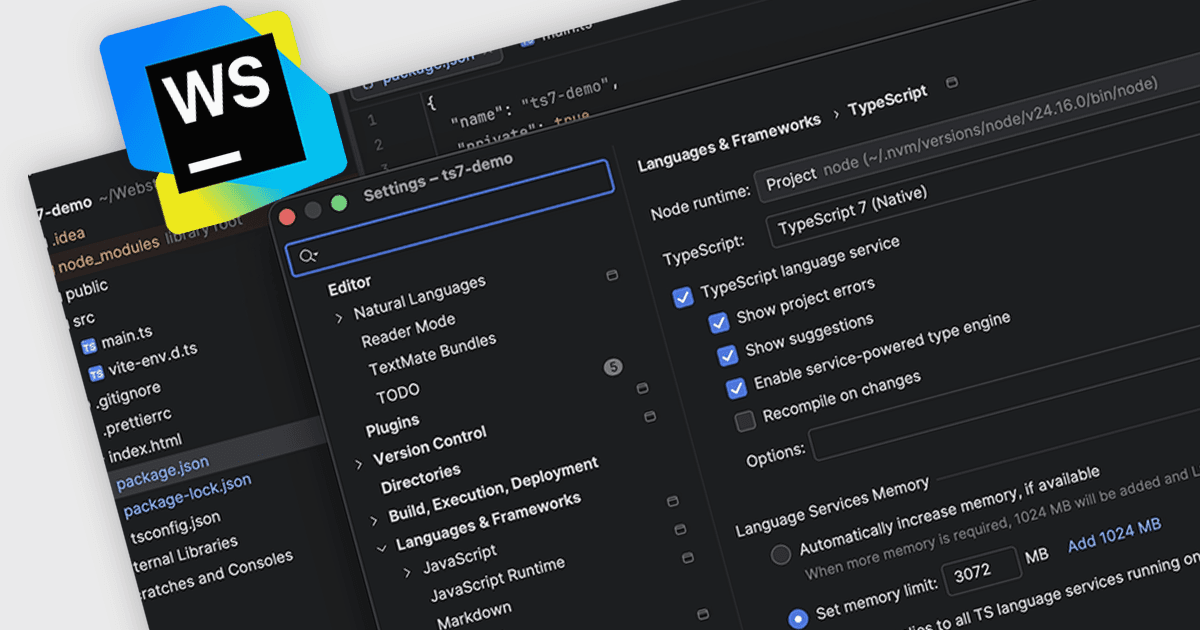Viewport: 1200px width, 630px height.
Task: Click project-level icon on Directories row
Action: tap(649, 416)
